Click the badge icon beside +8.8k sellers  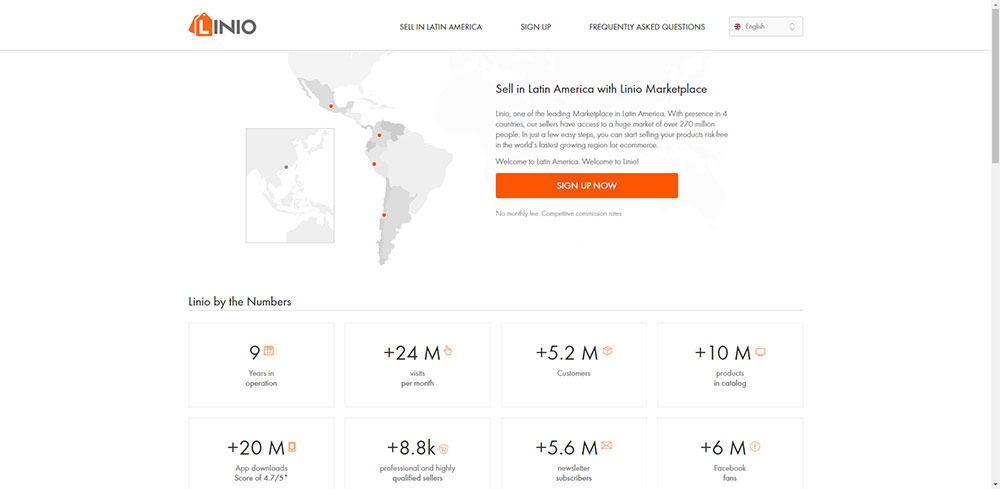pyautogui.click(x=443, y=449)
